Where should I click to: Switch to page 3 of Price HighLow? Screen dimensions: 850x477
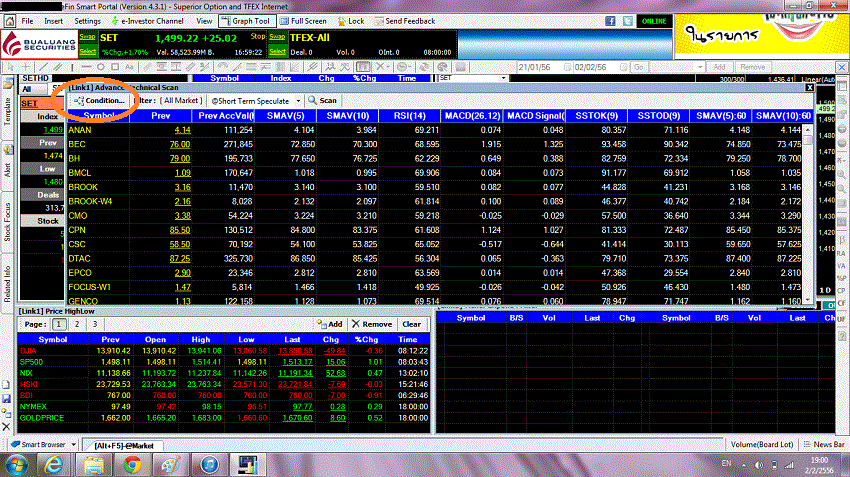[x=95, y=324]
